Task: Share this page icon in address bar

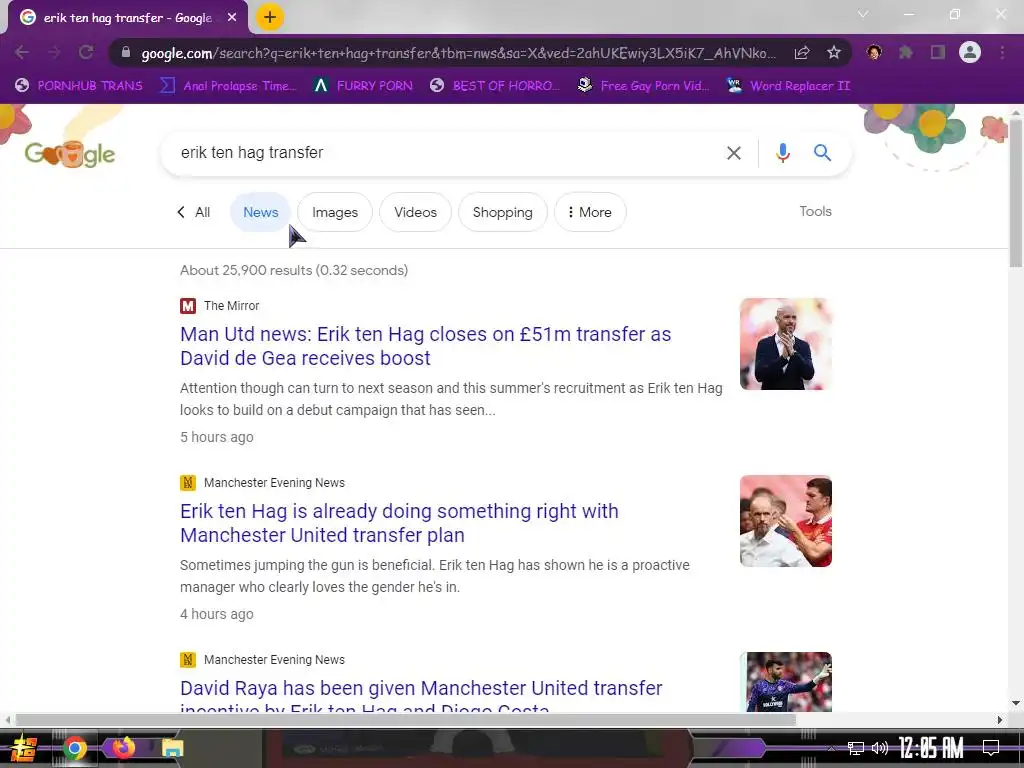Action: [802, 53]
